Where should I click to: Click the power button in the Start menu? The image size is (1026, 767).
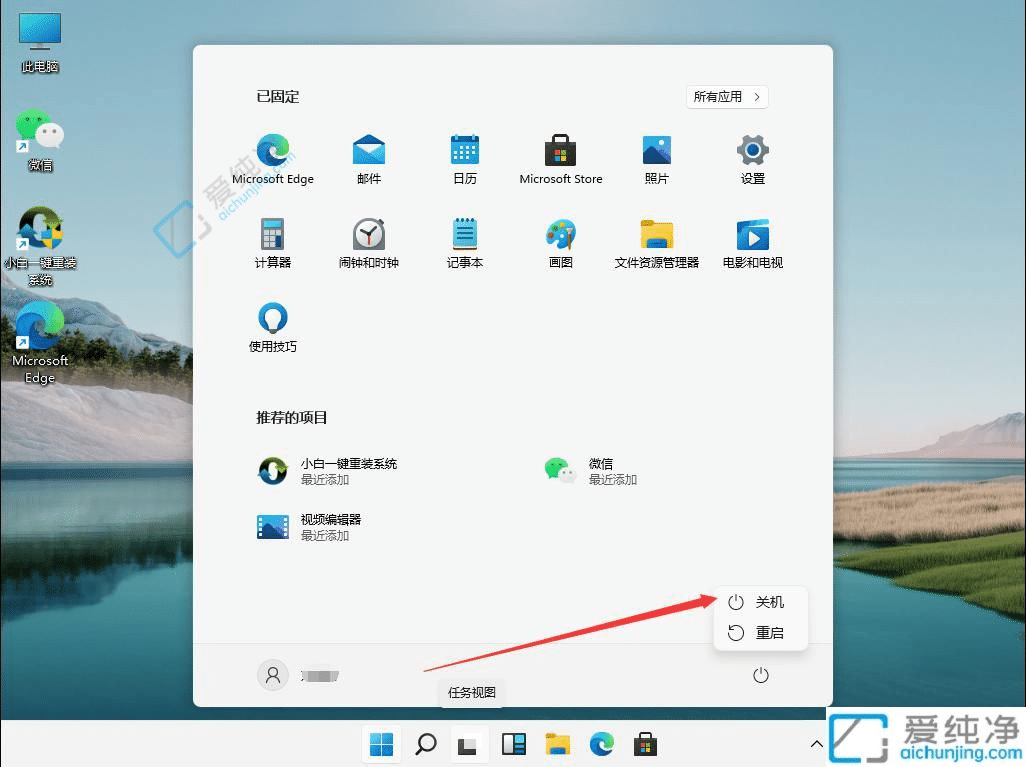tap(761, 675)
